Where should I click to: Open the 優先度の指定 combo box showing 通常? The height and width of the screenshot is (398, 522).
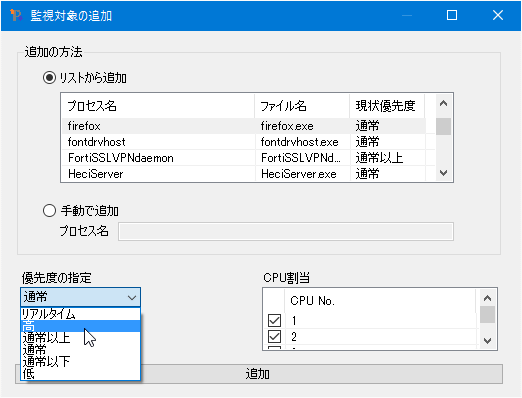pyautogui.click(x=80, y=297)
